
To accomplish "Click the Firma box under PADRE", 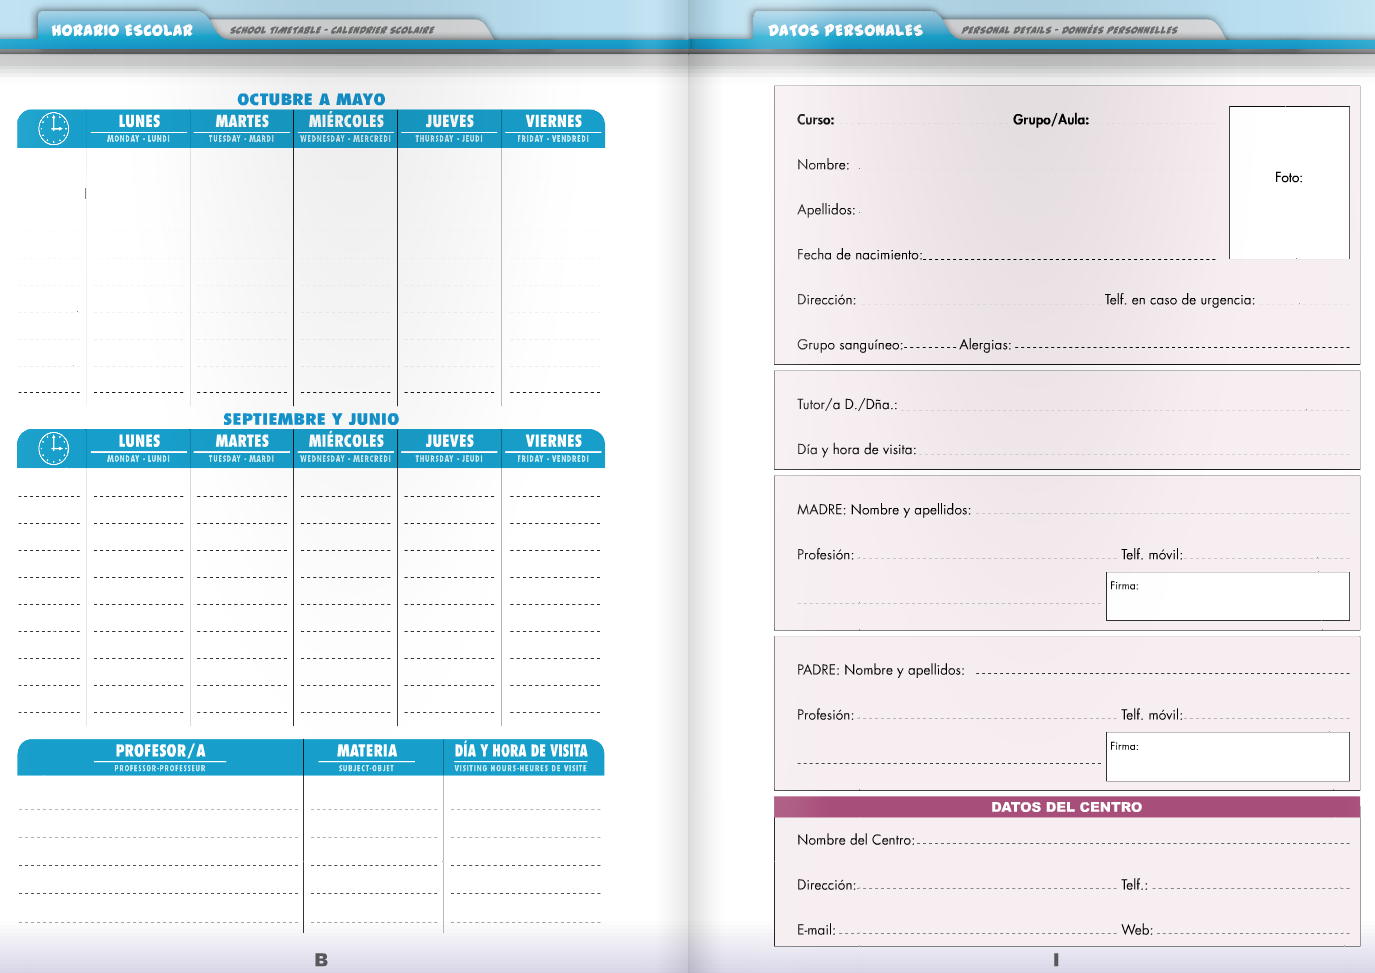I will [1228, 756].
